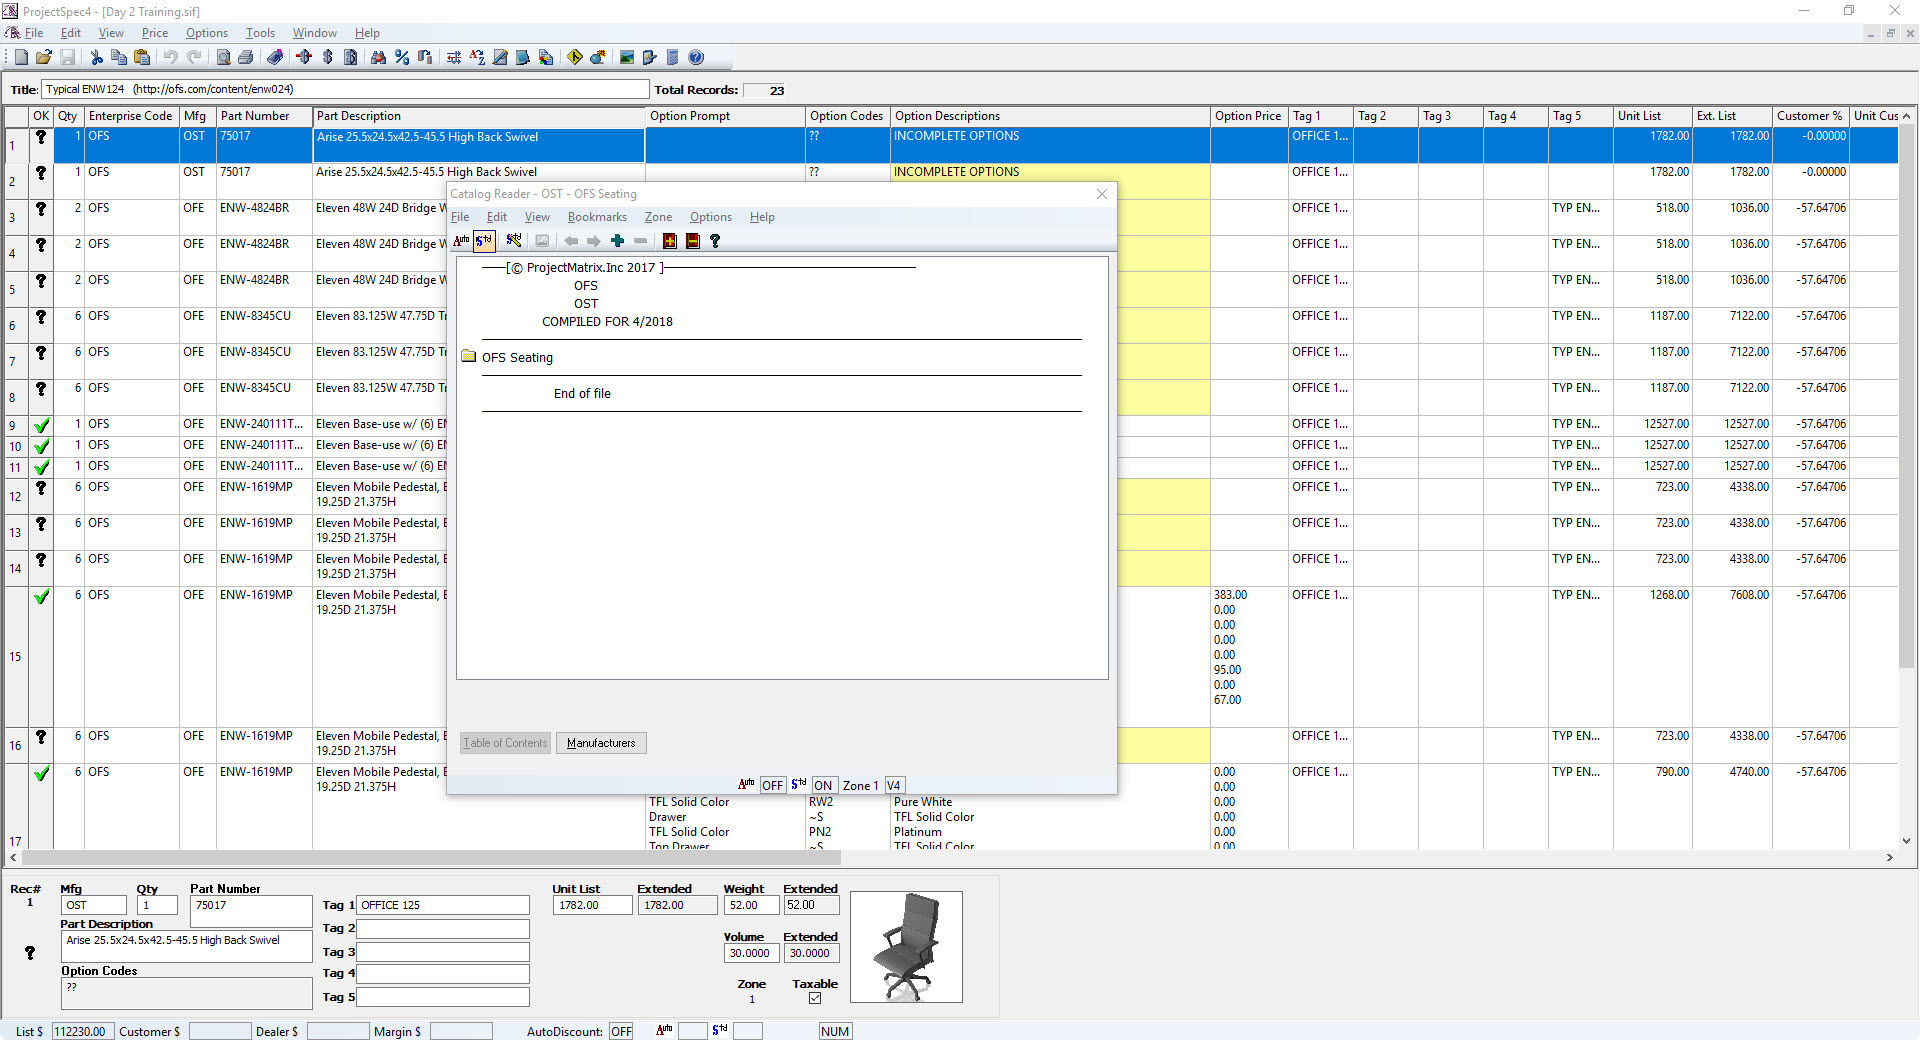
Task: Click the purple tag eraser icon
Action: [x=275, y=57]
